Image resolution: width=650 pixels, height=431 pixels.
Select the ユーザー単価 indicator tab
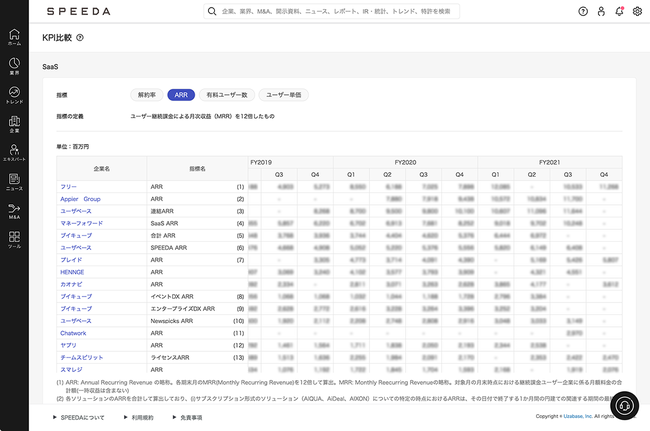pos(284,95)
